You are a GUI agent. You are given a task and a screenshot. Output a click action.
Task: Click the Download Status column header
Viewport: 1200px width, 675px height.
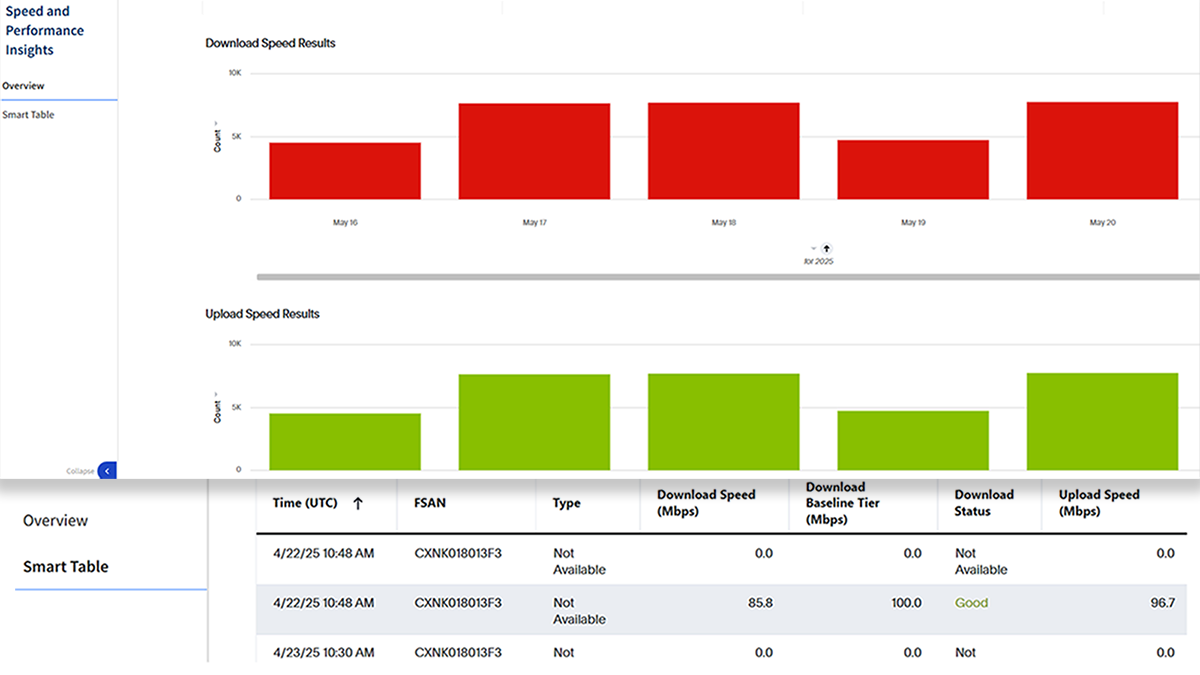pyautogui.click(x=984, y=502)
